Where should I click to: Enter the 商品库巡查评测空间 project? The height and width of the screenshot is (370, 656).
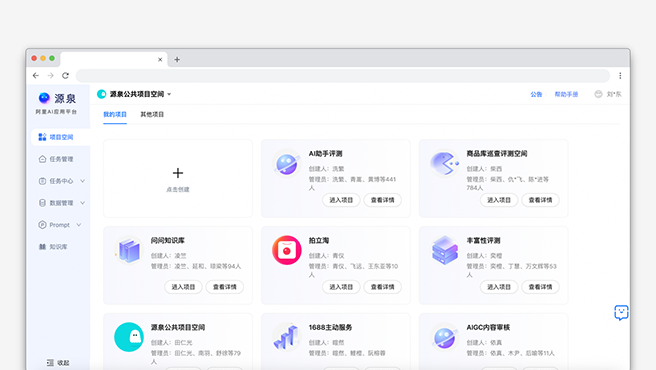pos(499,200)
